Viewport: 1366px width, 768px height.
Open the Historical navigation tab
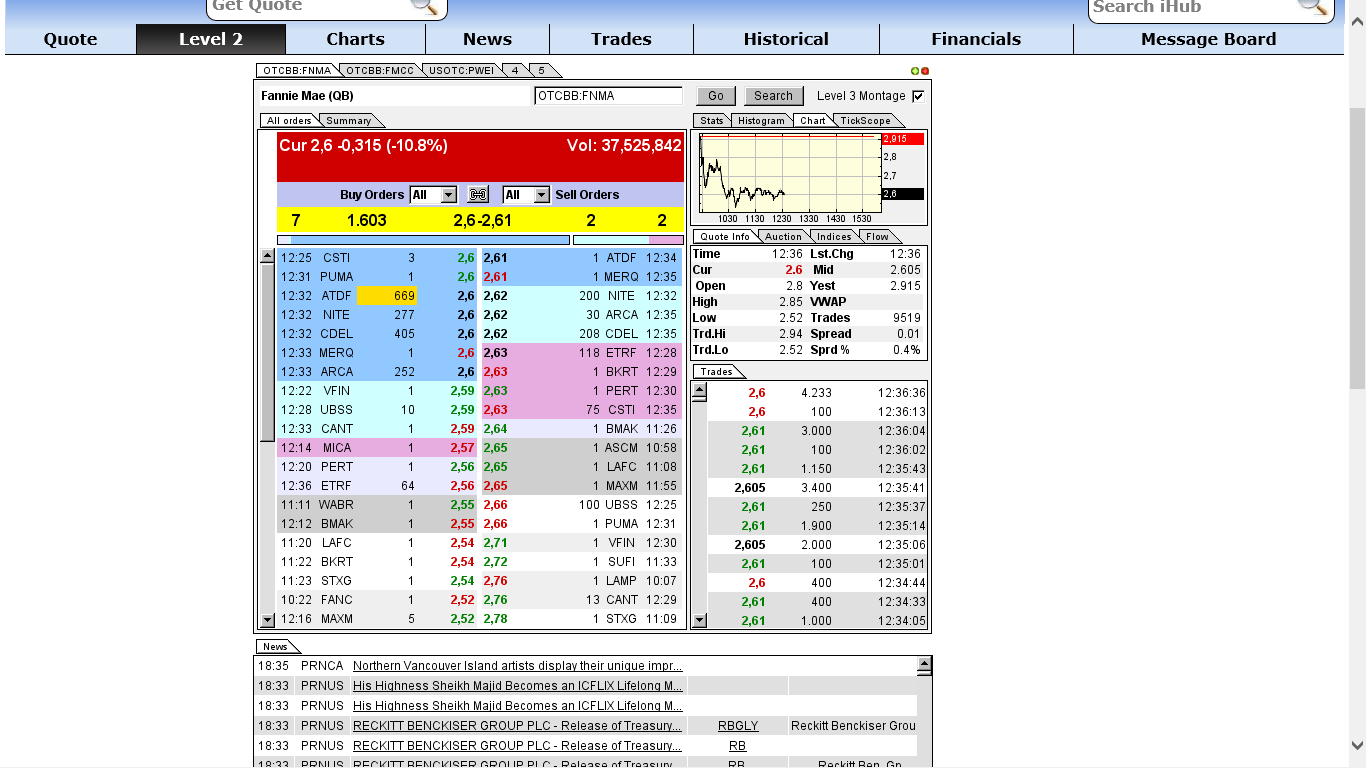coord(786,39)
